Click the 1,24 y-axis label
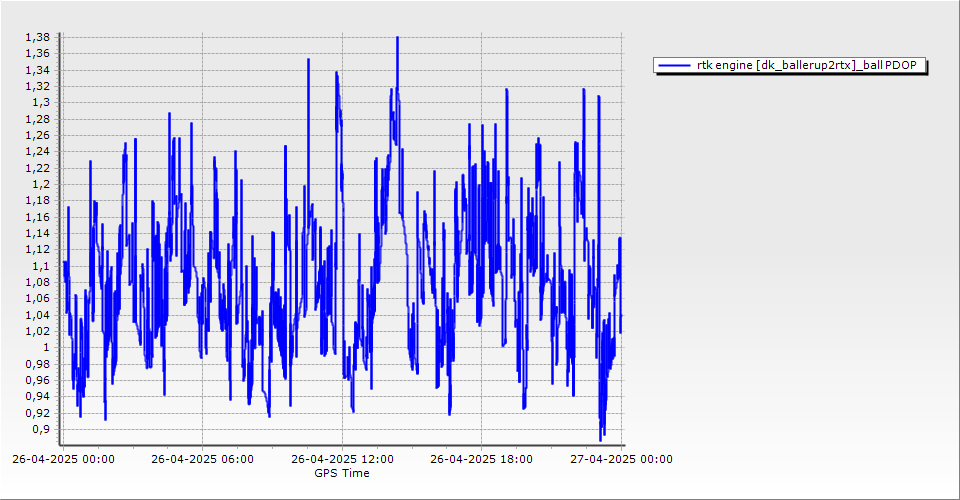This screenshot has width=960, height=500. [37, 152]
